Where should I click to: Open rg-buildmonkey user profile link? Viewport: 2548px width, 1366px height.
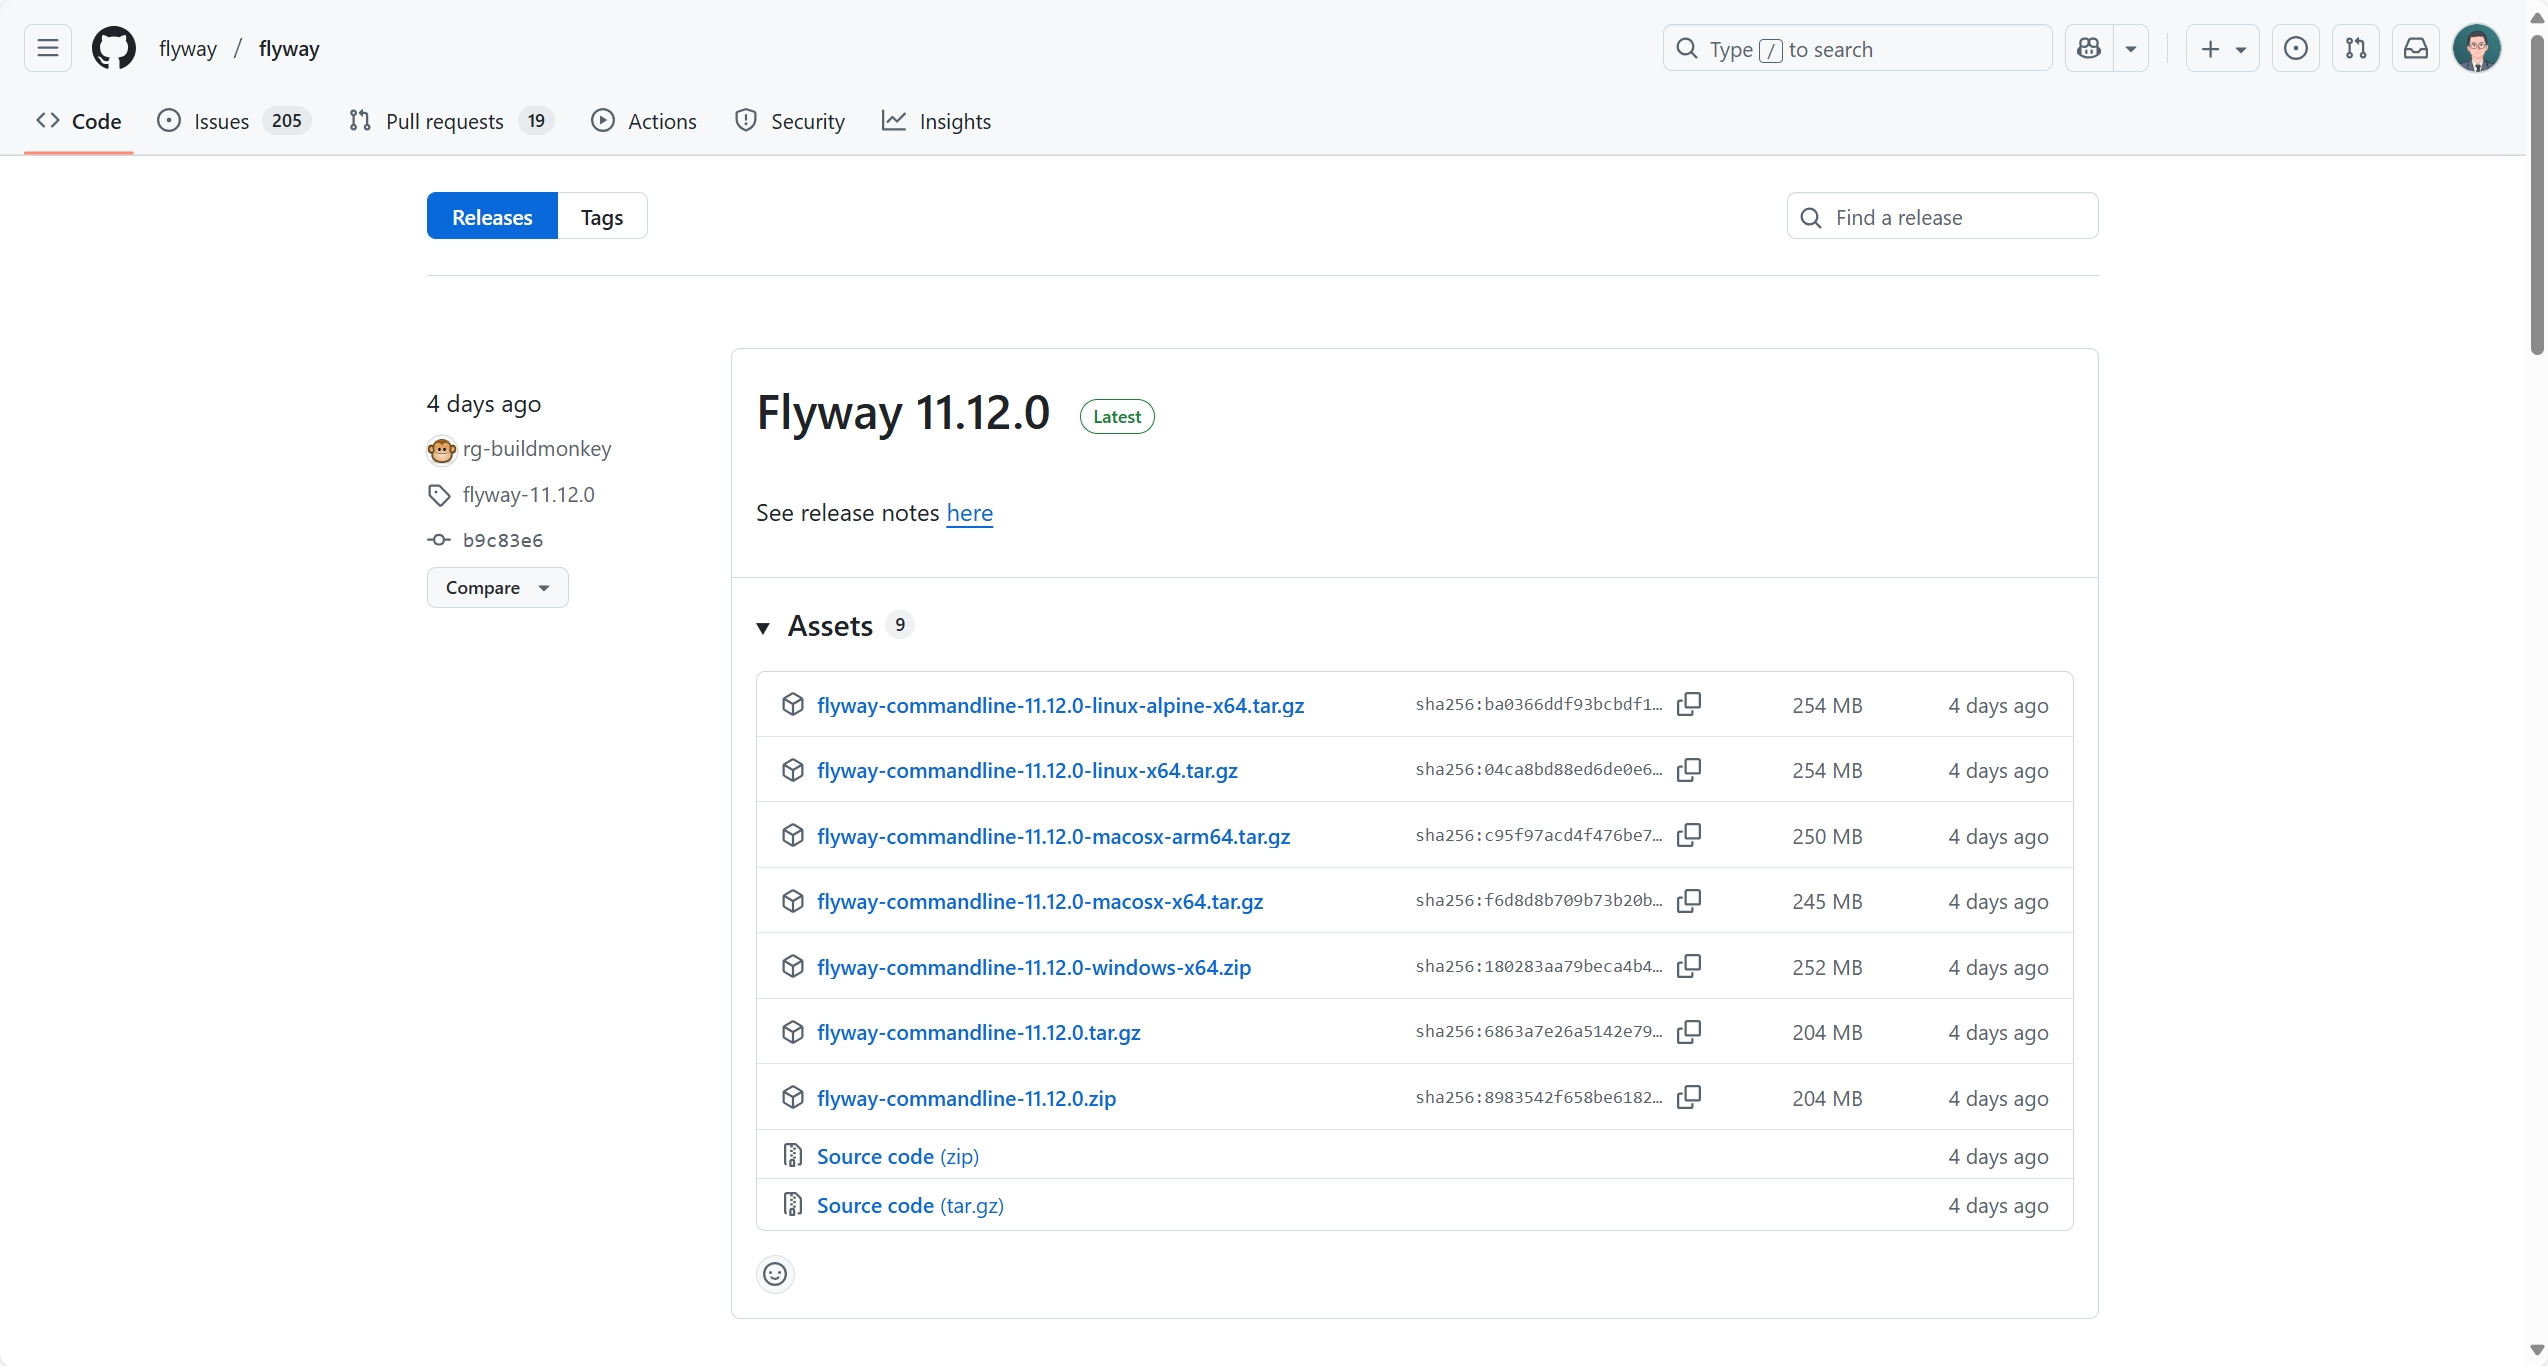coord(537,449)
